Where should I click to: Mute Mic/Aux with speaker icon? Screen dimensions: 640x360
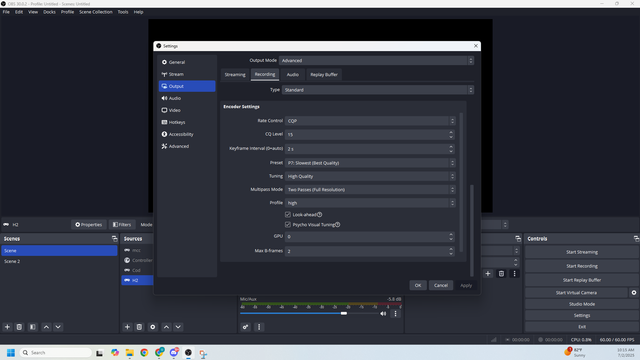pos(383,313)
